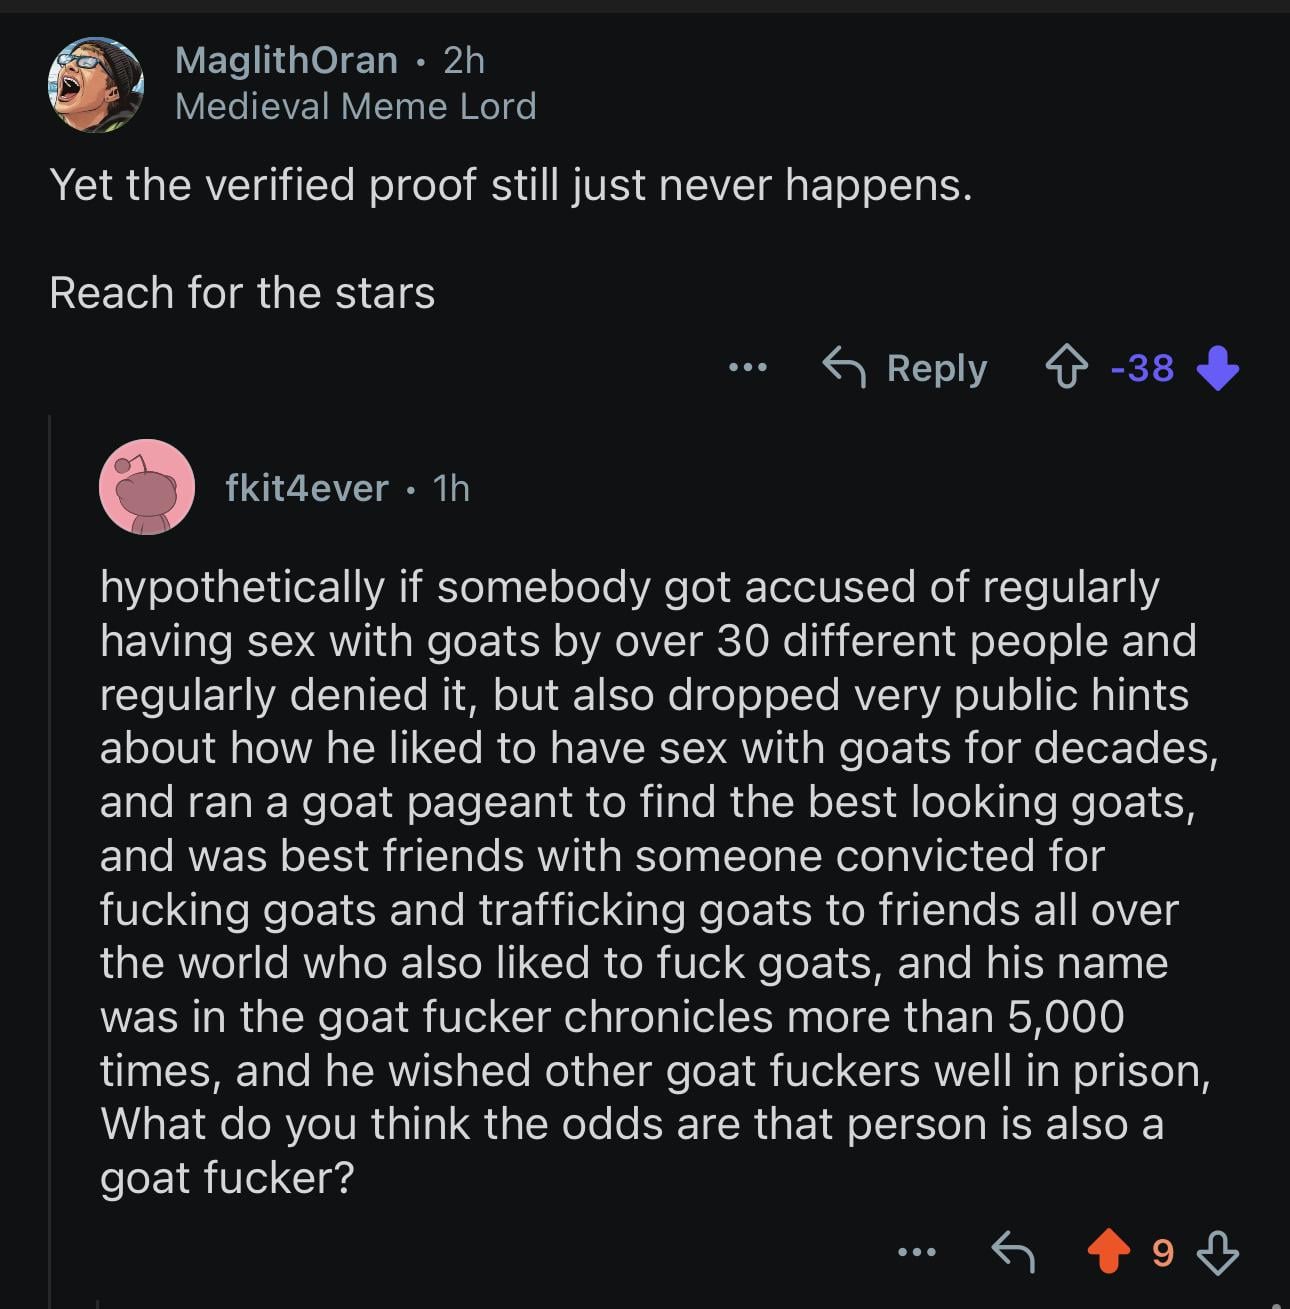The image size is (1290, 1309).
Task: Click the 2h timestamp on MaglithOran's comment
Action: (464, 61)
